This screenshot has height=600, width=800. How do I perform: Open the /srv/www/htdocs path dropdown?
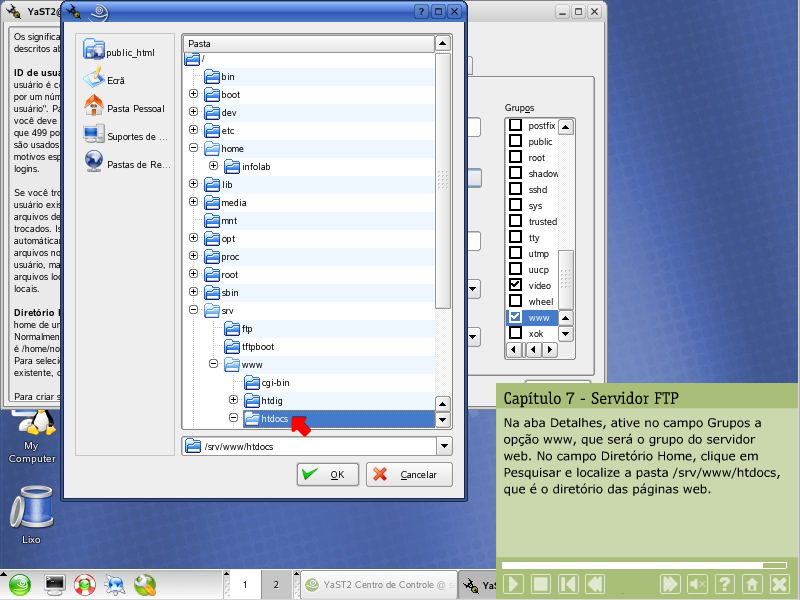444,446
